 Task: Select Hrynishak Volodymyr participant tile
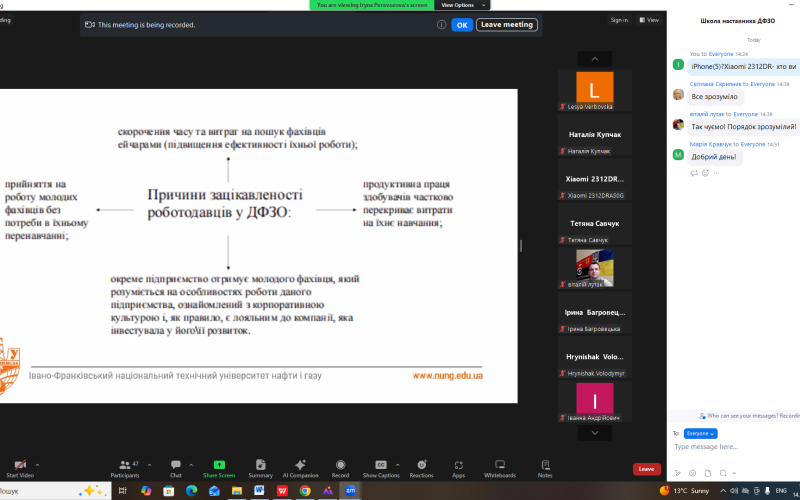coord(594,357)
